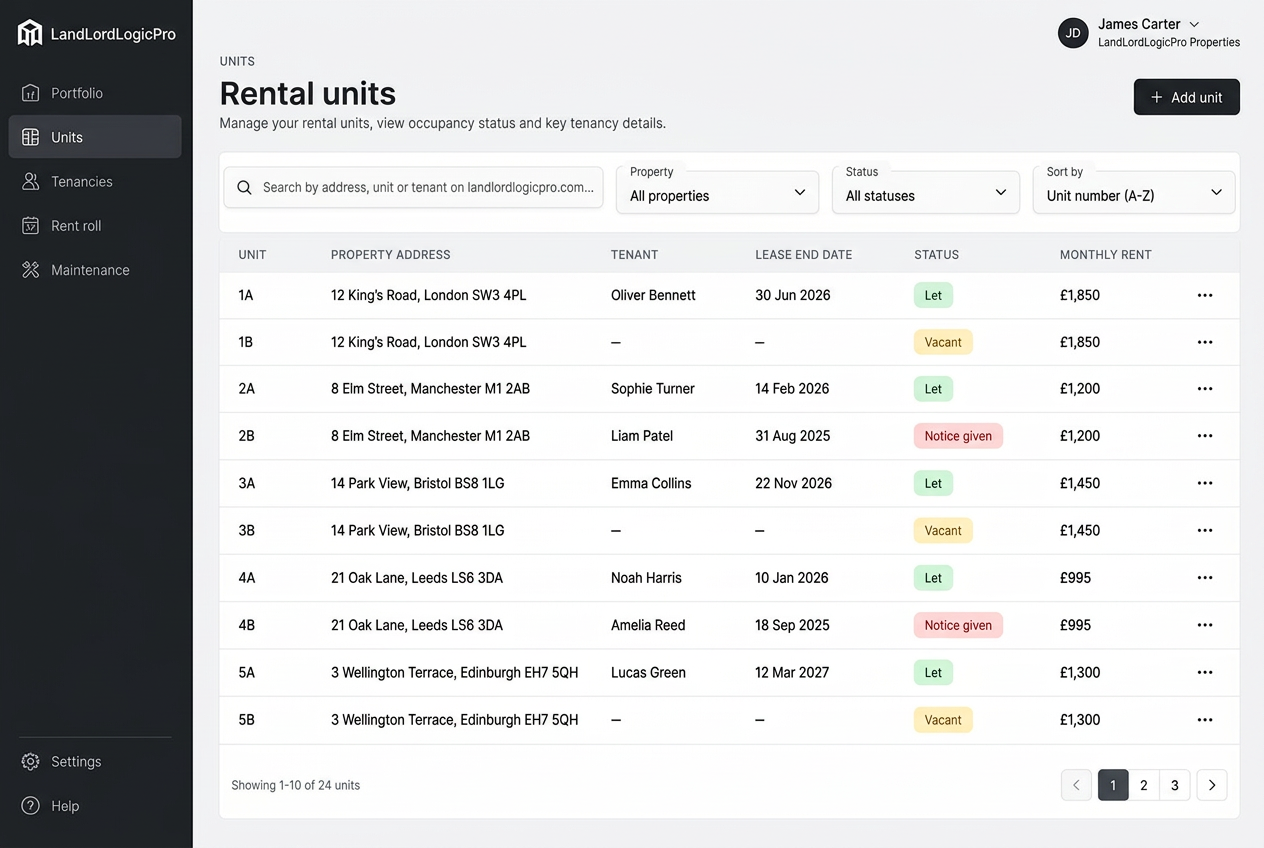Open the more options menu for unit 3B
Viewport: 1264px width, 848px height.
1205,530
